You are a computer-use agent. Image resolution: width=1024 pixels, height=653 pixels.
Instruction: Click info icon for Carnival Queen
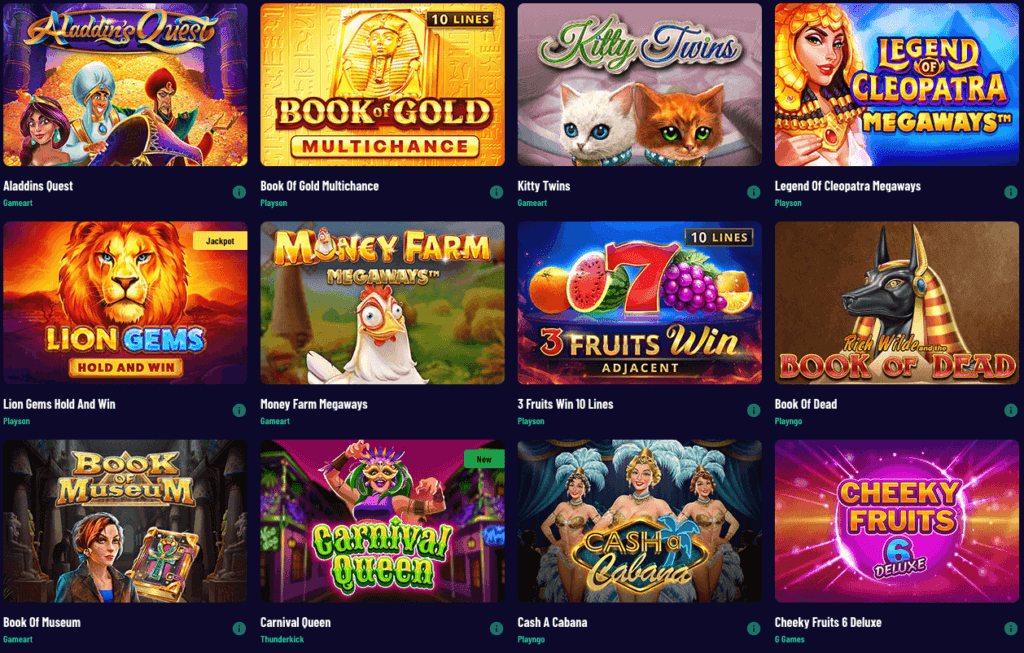tap(496, 628)
